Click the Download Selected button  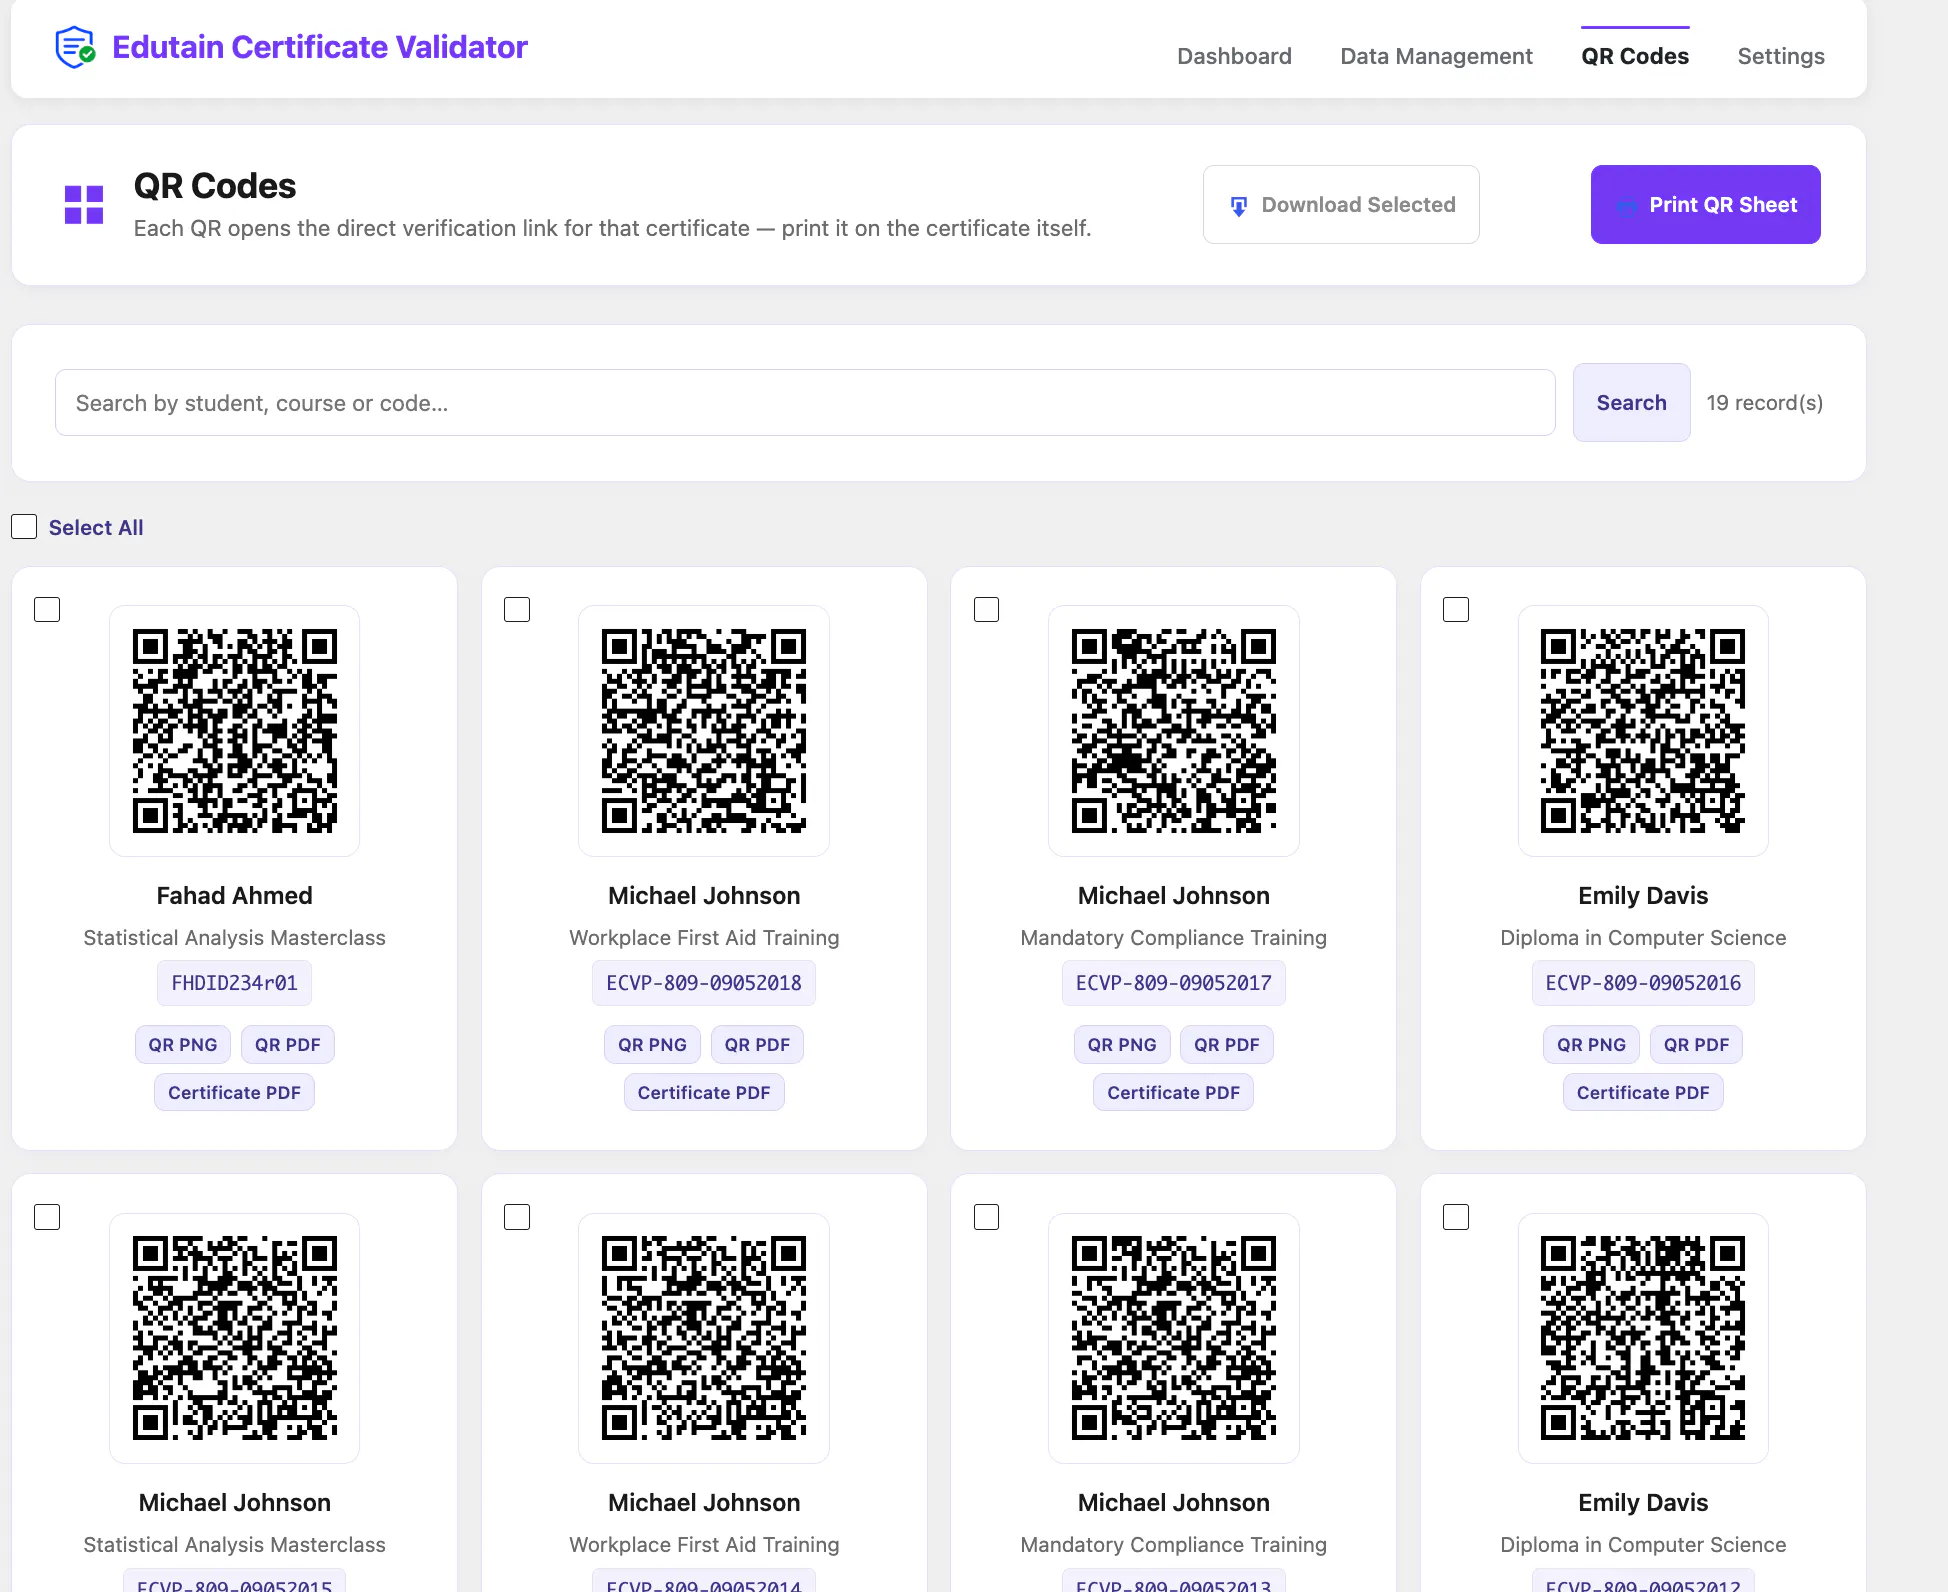point(1341,205)
